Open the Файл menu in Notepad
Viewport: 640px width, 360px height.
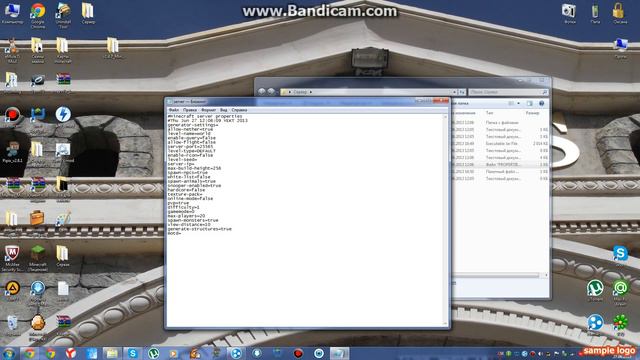174,110
